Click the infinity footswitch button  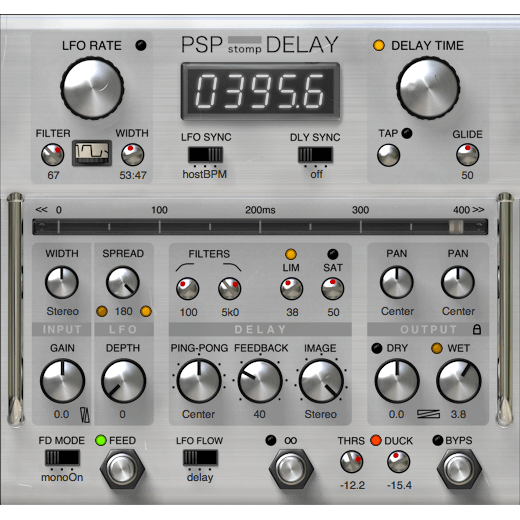pyautogui.click(x=291, y=469)
